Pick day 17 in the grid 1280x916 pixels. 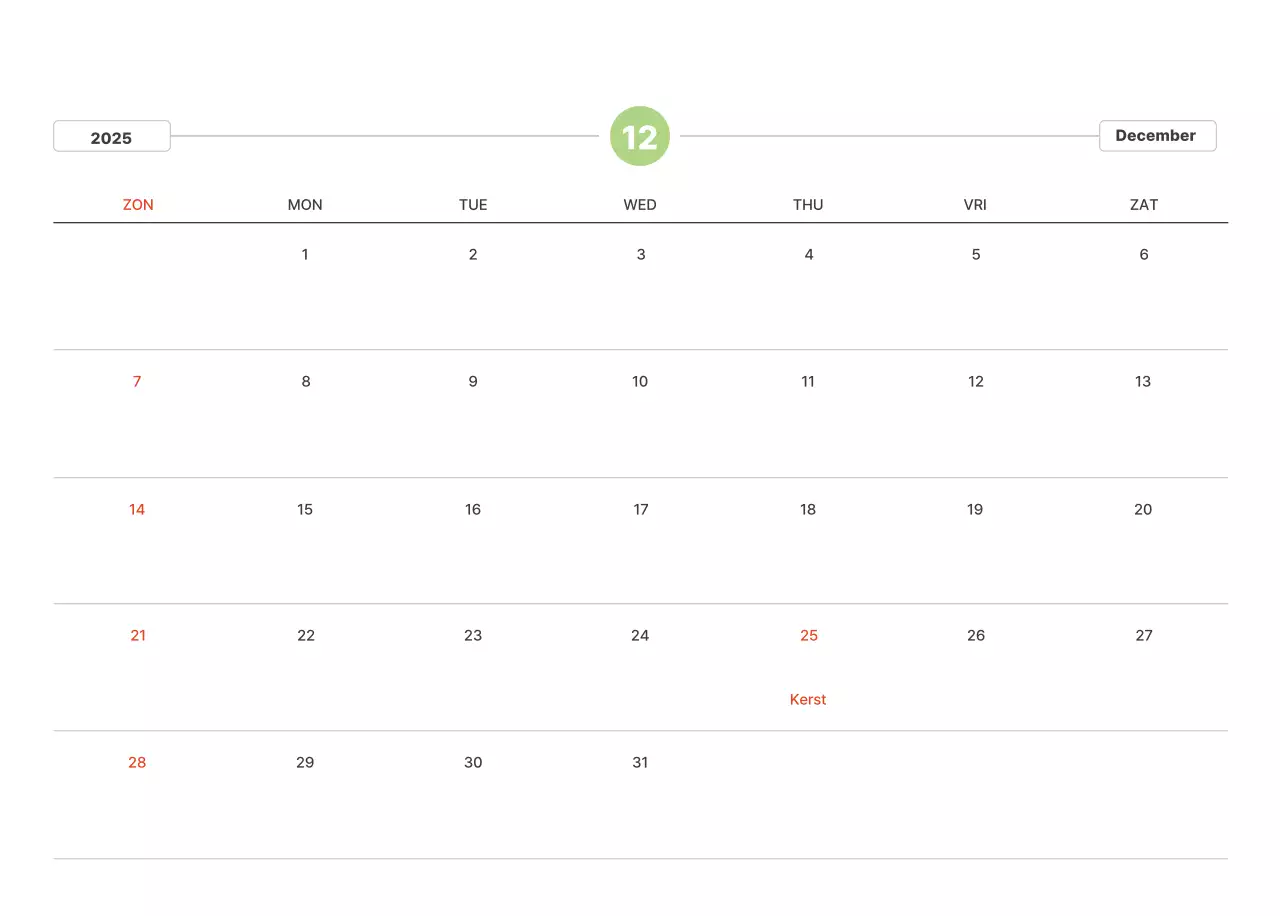641,510
